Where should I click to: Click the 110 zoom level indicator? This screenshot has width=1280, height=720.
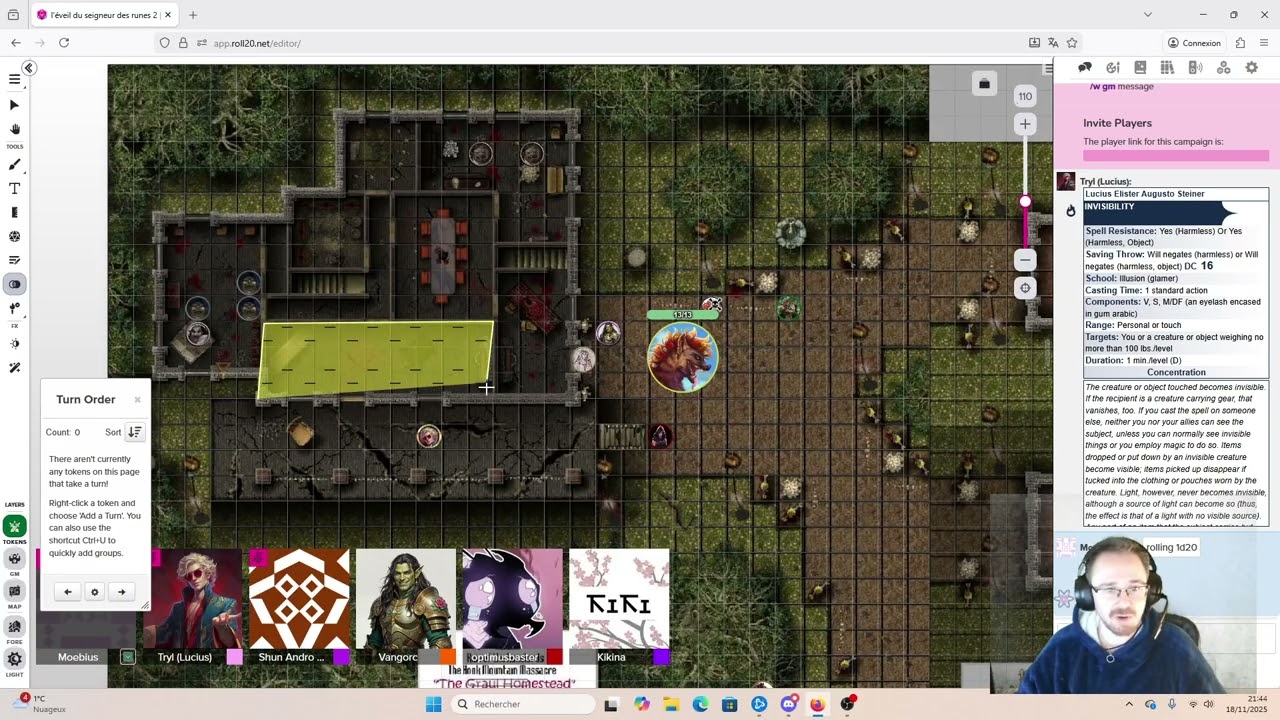tap(1025, 96)
